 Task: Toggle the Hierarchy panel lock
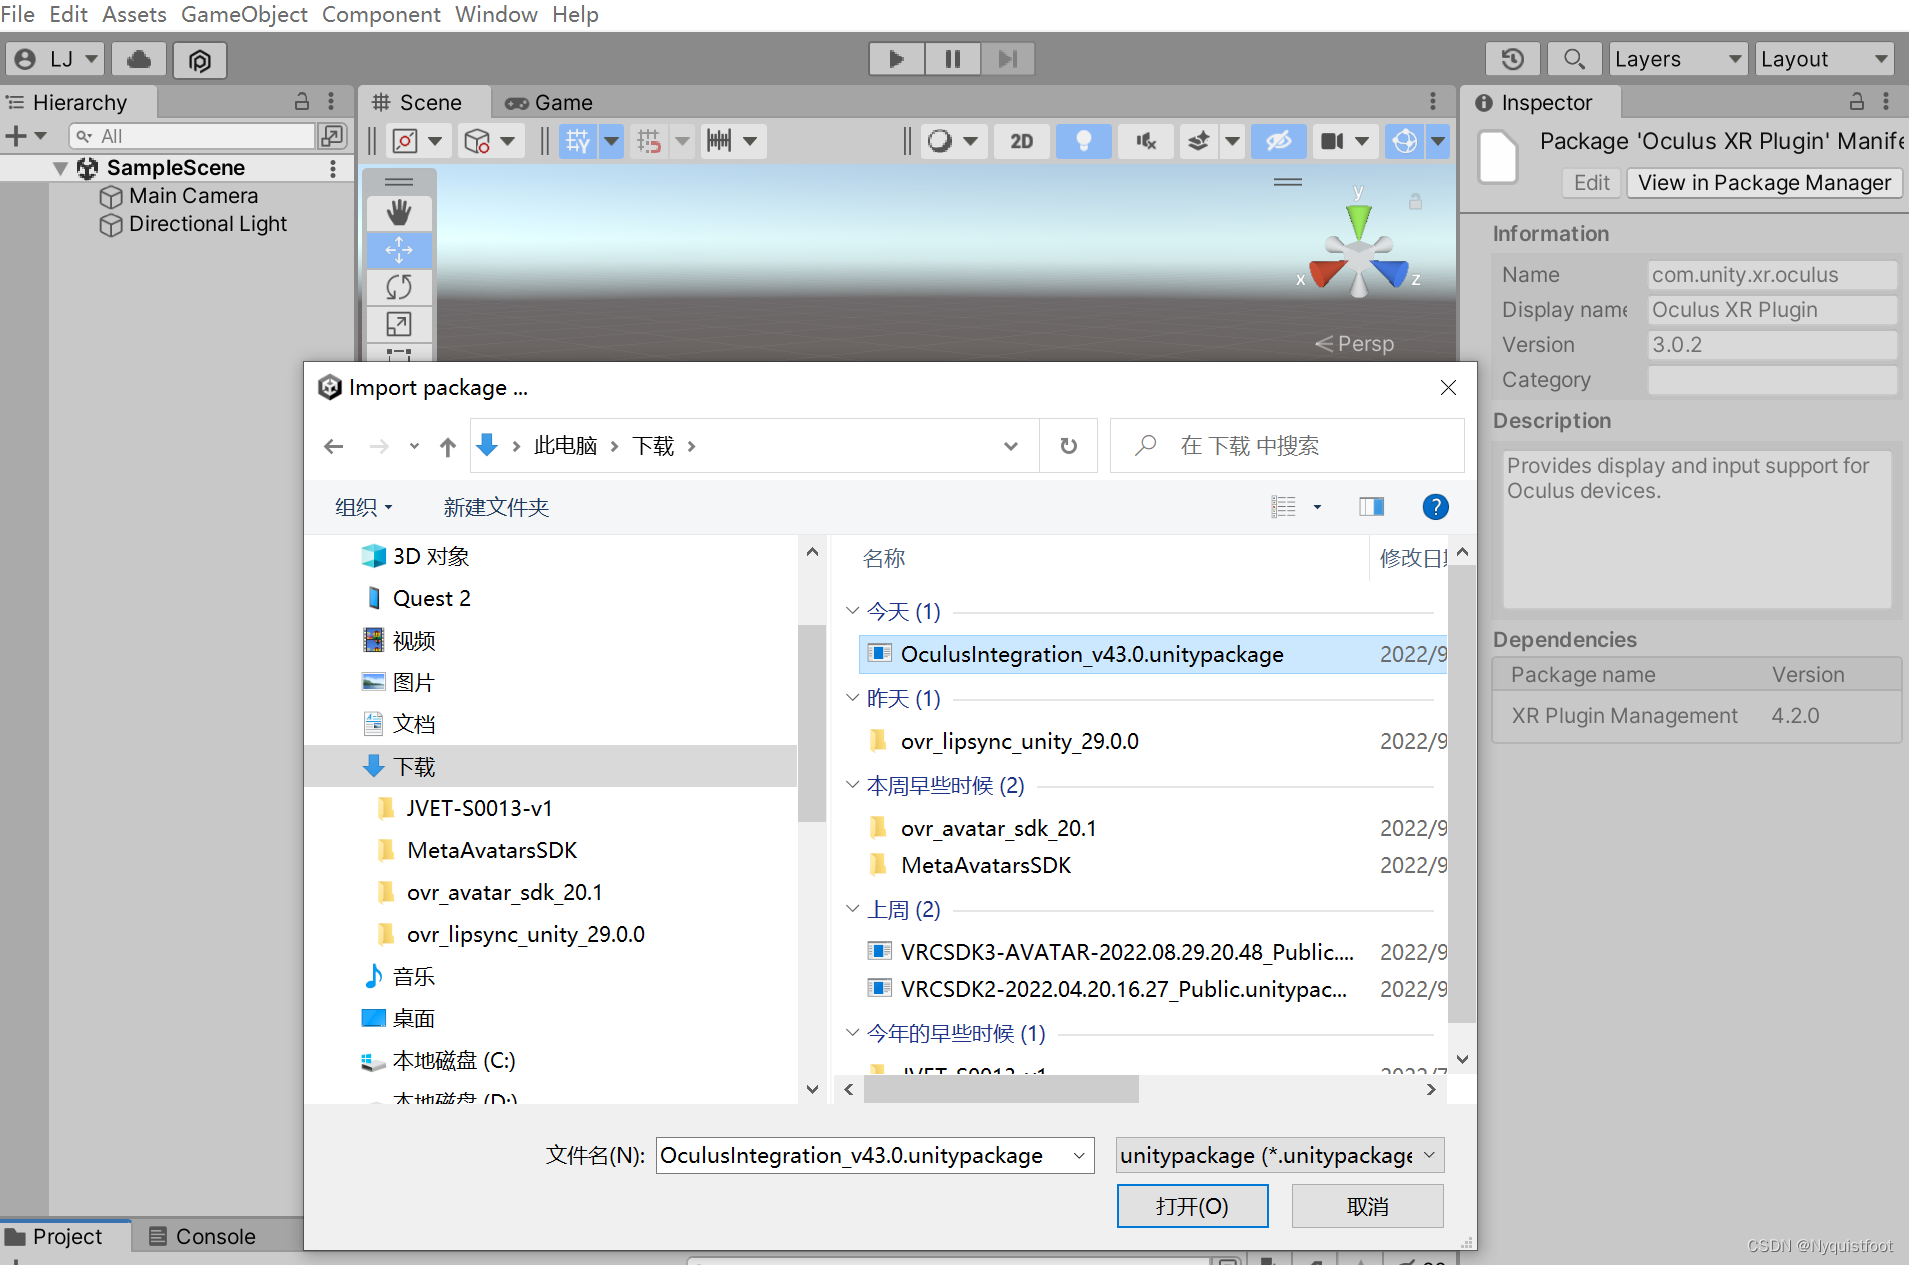[301, 101]
